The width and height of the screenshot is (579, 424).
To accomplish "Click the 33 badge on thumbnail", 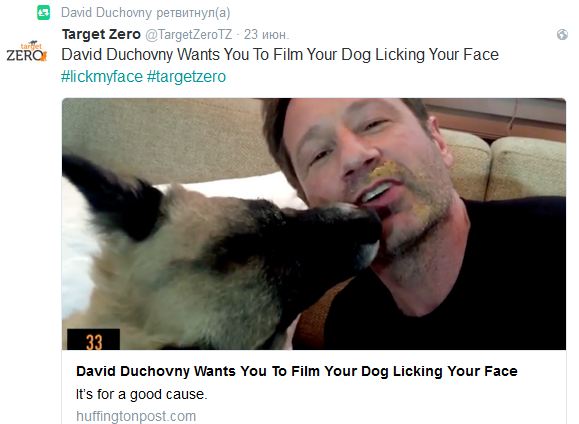I will pos(93,339).
